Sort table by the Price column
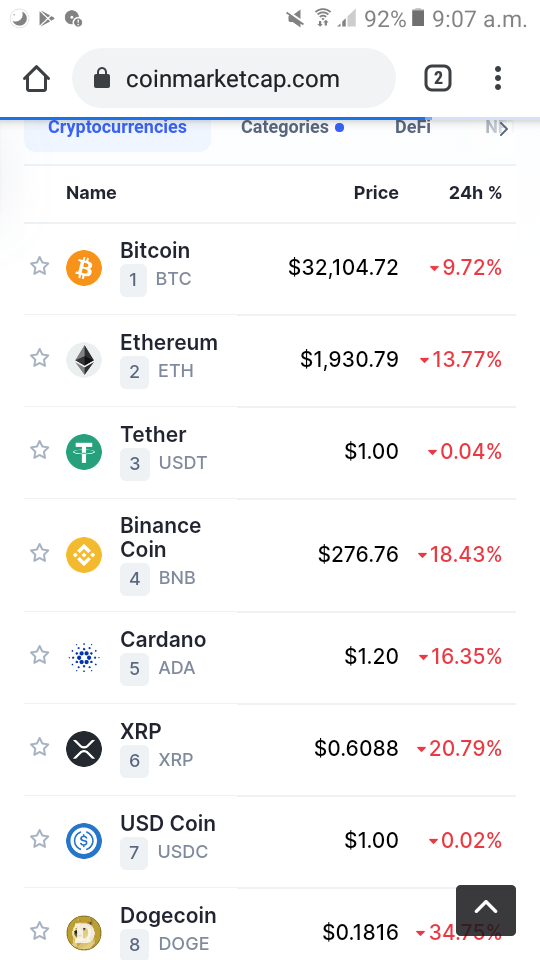540x960 pixels. (376, 193)
